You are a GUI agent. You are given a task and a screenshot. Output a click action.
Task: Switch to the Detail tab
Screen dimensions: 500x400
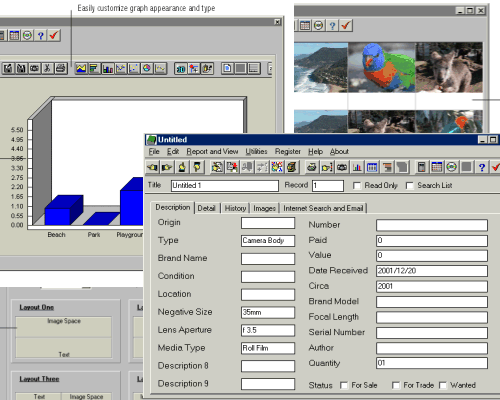tap(207, 208)
